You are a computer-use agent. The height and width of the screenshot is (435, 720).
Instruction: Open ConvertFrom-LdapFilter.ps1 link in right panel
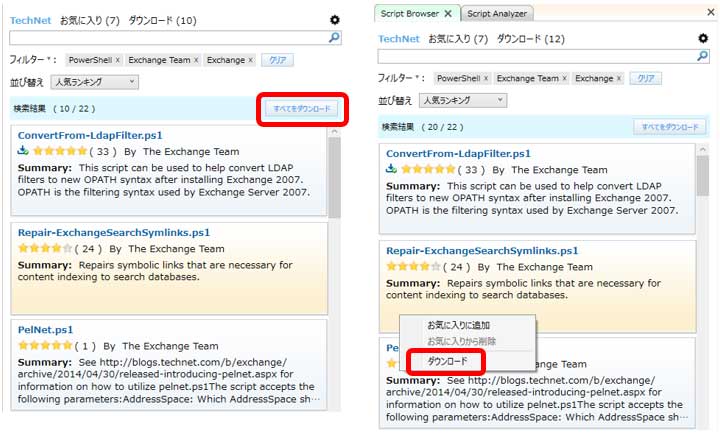458,153
